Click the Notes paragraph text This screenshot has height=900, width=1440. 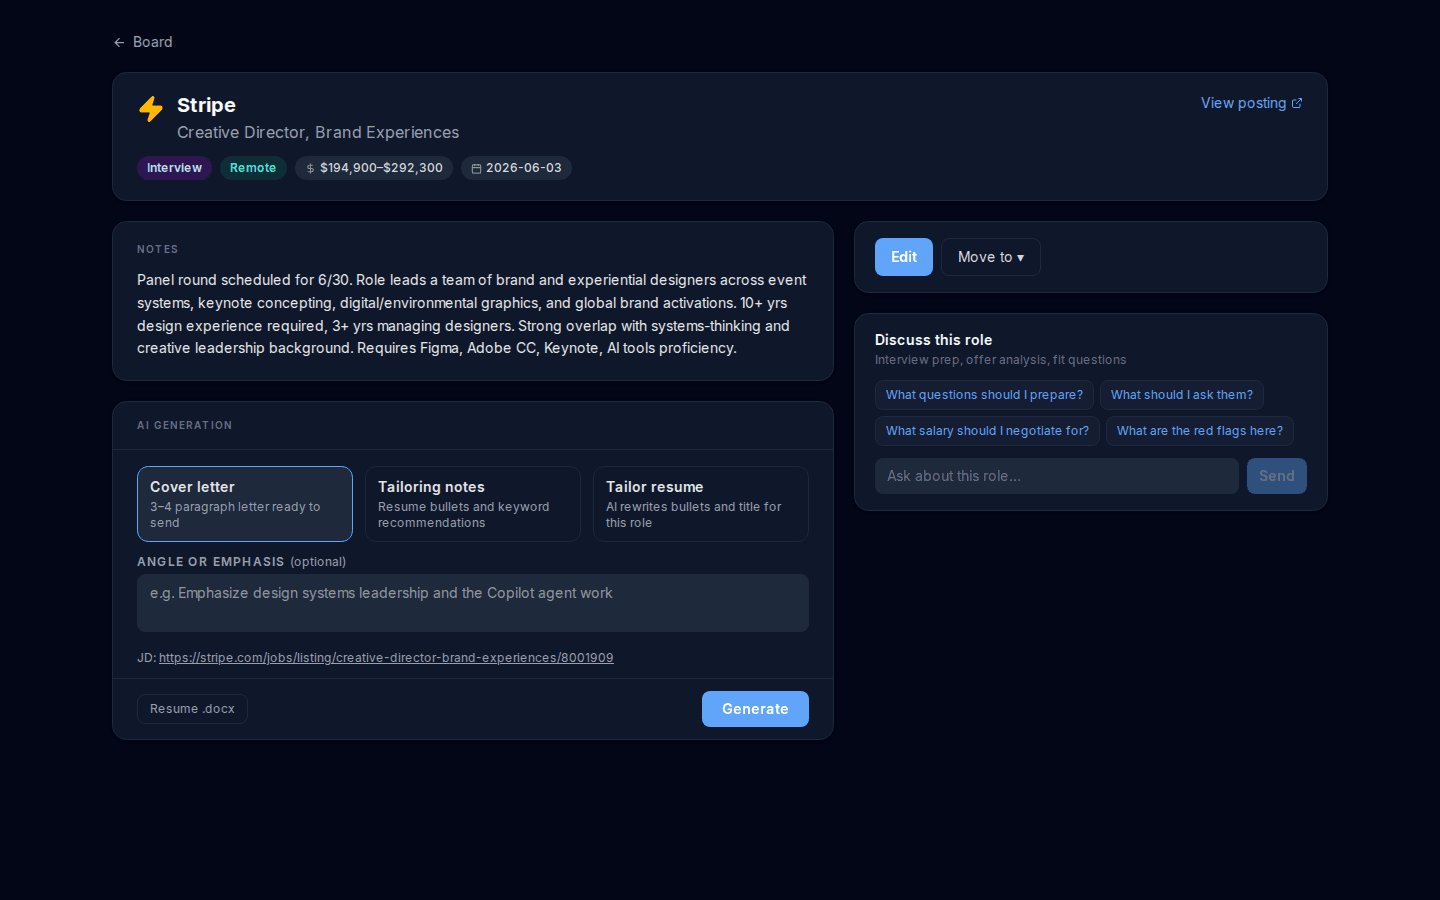(x=472, y=314)
